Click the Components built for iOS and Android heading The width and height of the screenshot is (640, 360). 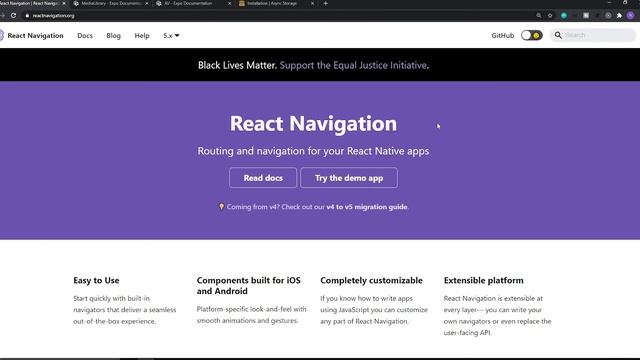(x=249, y=286)
